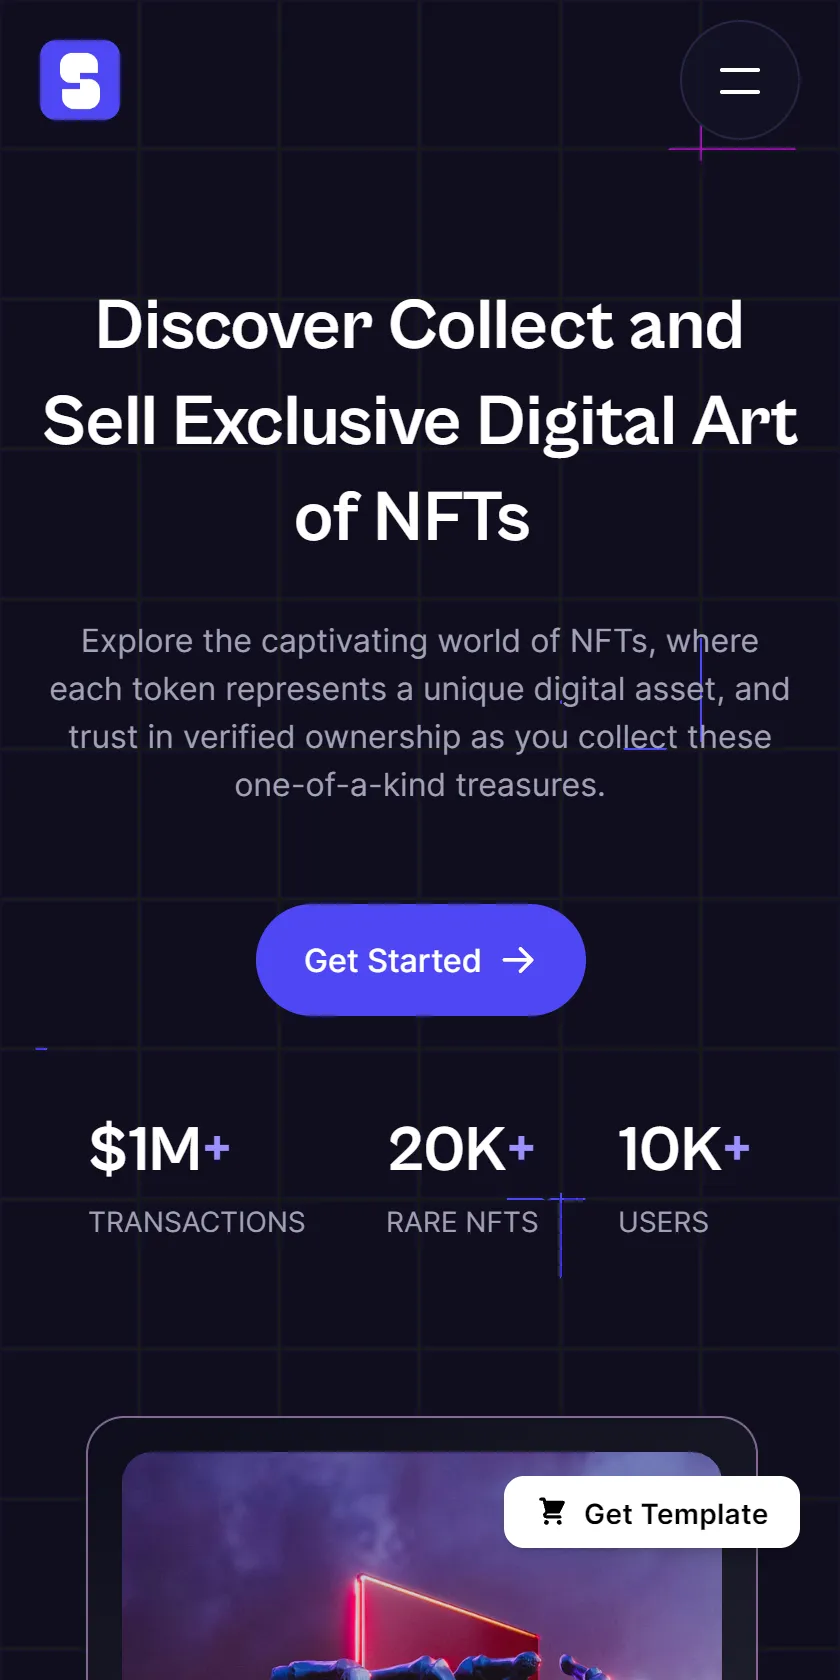Screen dimensions: 840x1680
Task: Click the Get Template text label
Action: 676,1514
